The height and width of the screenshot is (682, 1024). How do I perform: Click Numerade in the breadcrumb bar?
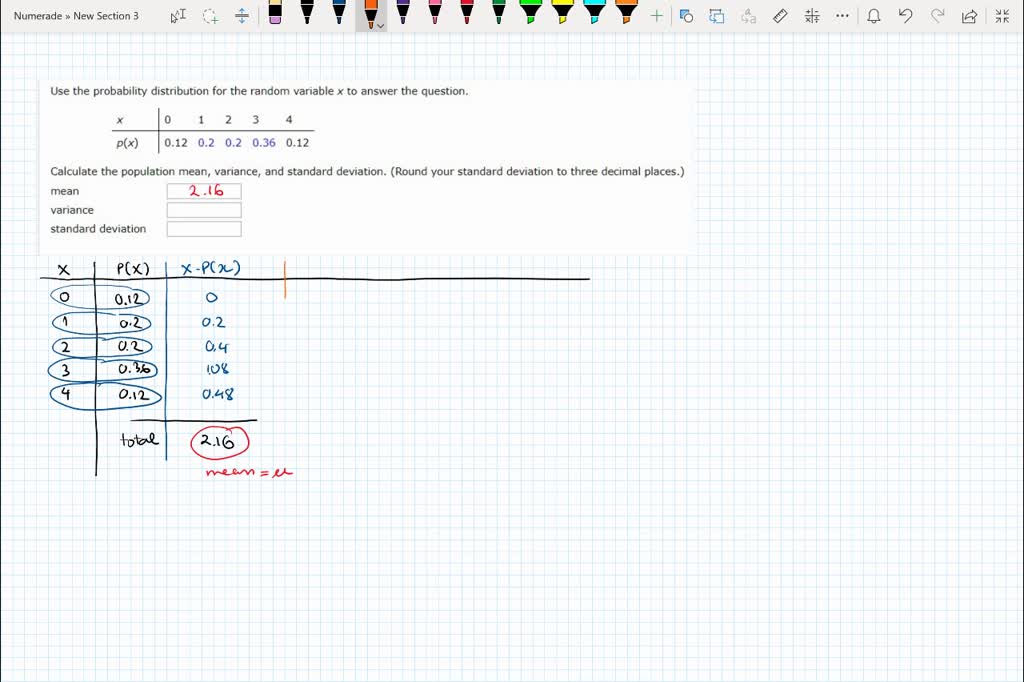tap(38, 15)
